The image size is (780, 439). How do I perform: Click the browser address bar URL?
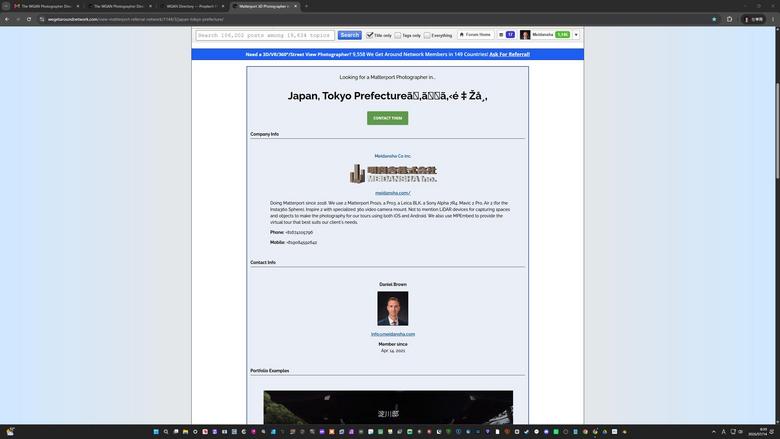pyautogui.click(x=136, y=19)
